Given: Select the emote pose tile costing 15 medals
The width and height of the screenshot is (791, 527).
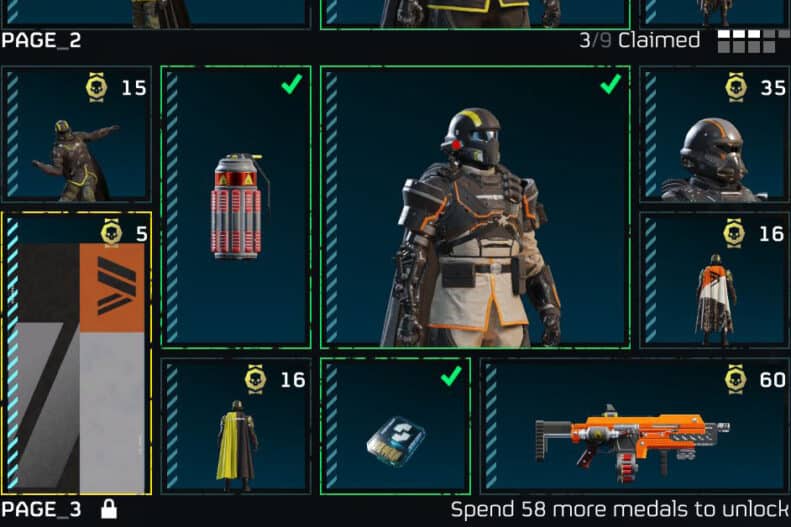Looking at the screenshot, I should (x=76, y=134).
